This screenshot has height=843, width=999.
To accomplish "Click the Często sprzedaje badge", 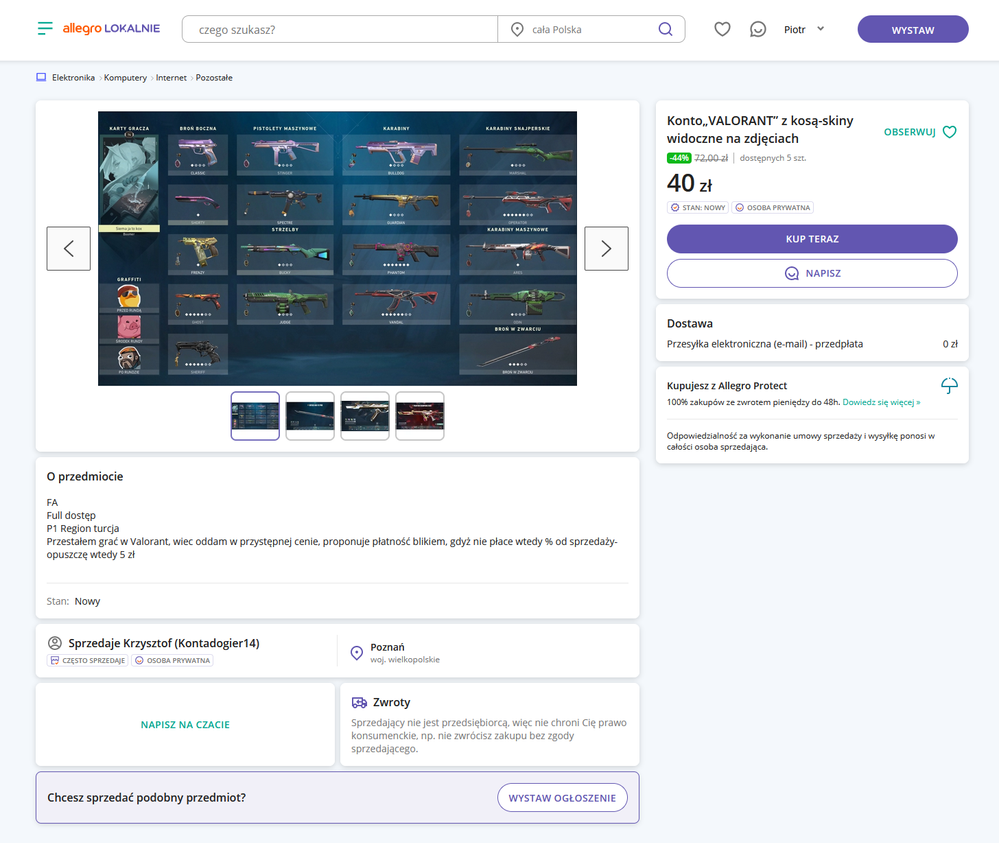I will (x=87, y=661).
